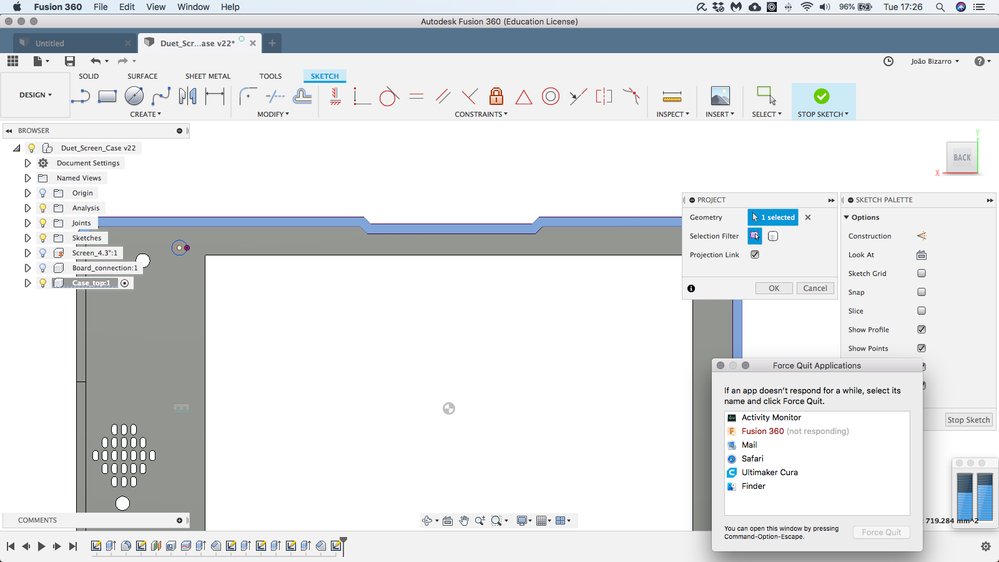Switch to the SHEET METAL tab

click(208, 76)
